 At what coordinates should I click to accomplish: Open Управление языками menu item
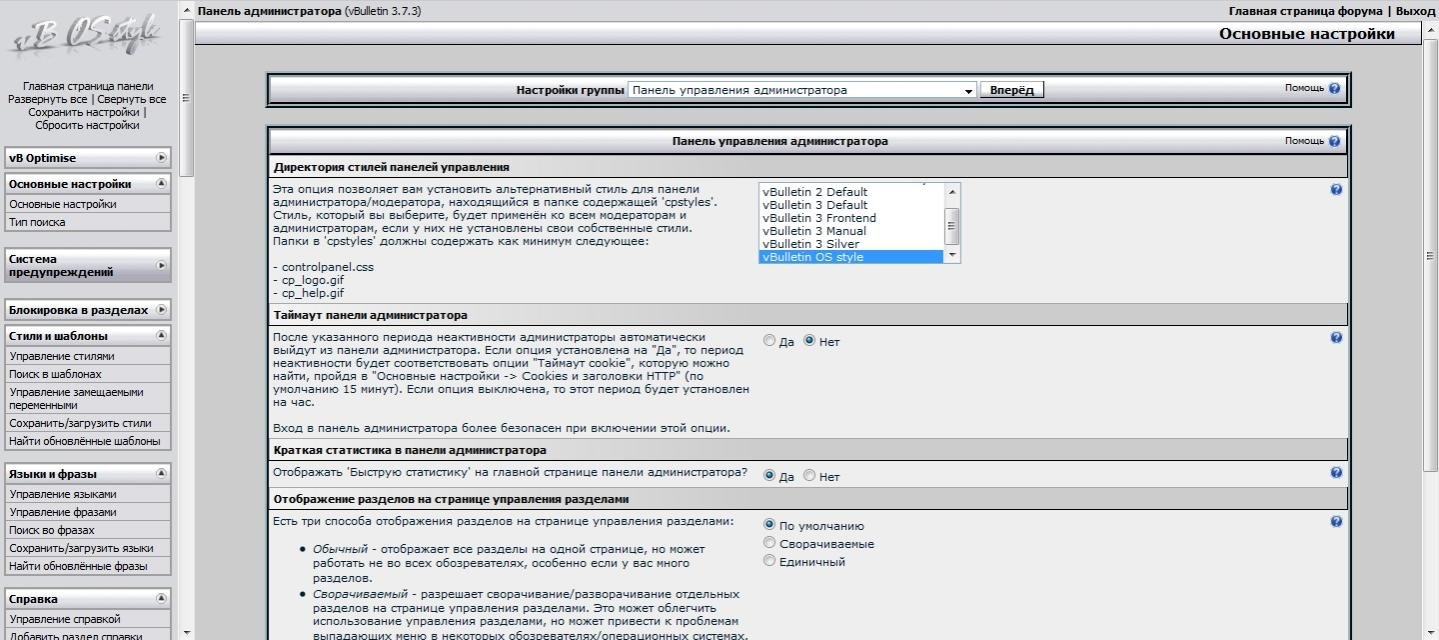coord(63,494)
